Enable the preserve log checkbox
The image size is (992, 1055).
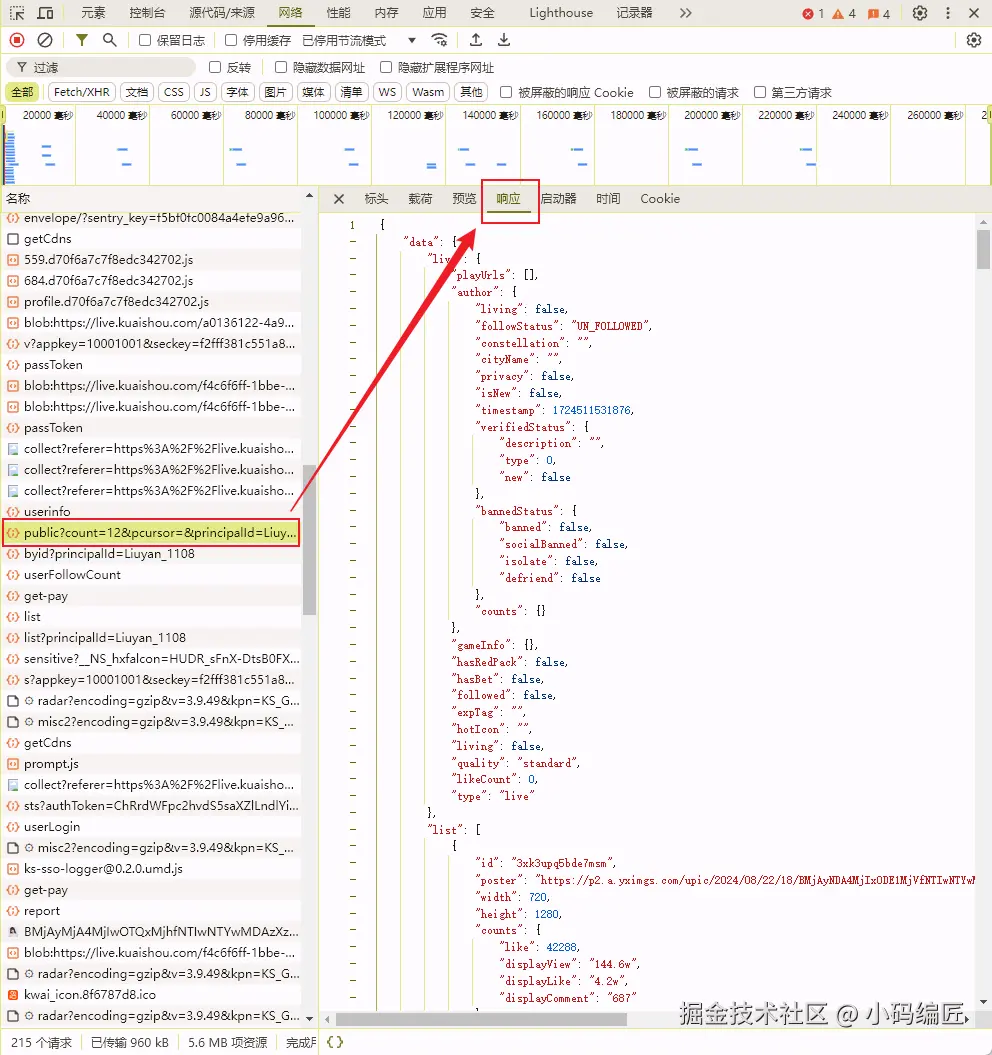coord(145,40)
